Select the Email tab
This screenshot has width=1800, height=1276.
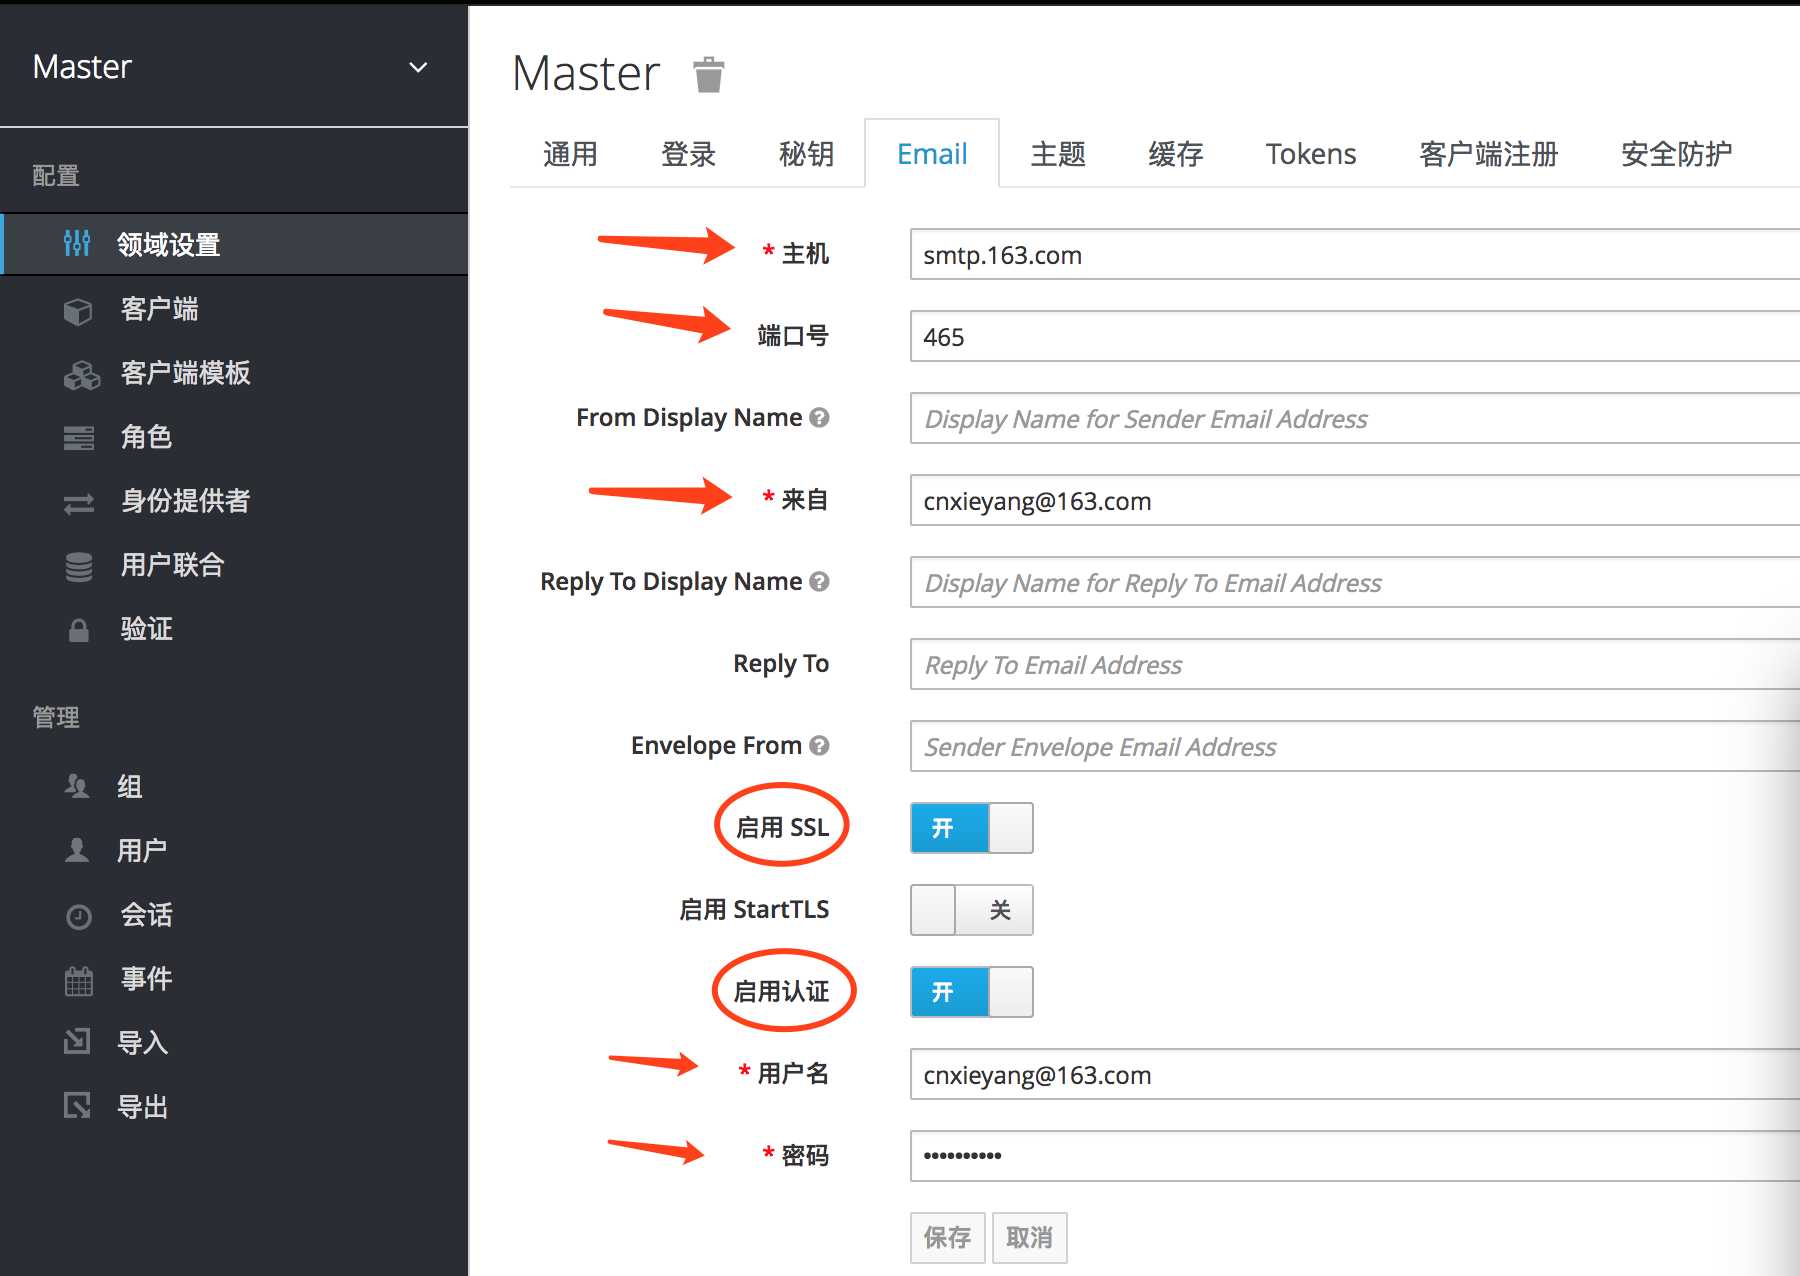pyautogui.click(x=932, y=154)
